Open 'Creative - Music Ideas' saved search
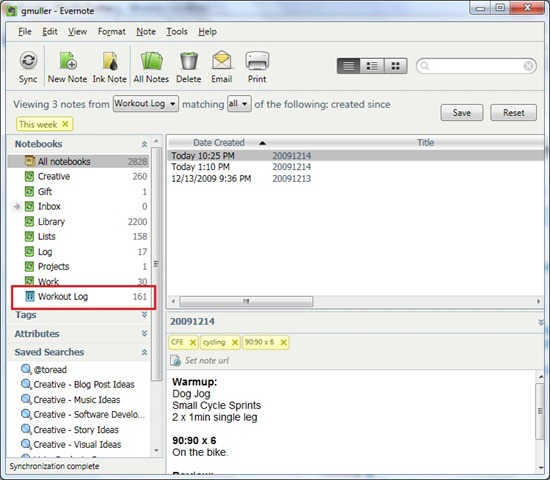Viewport: 550px width, 480px height. tap(70, 400)
